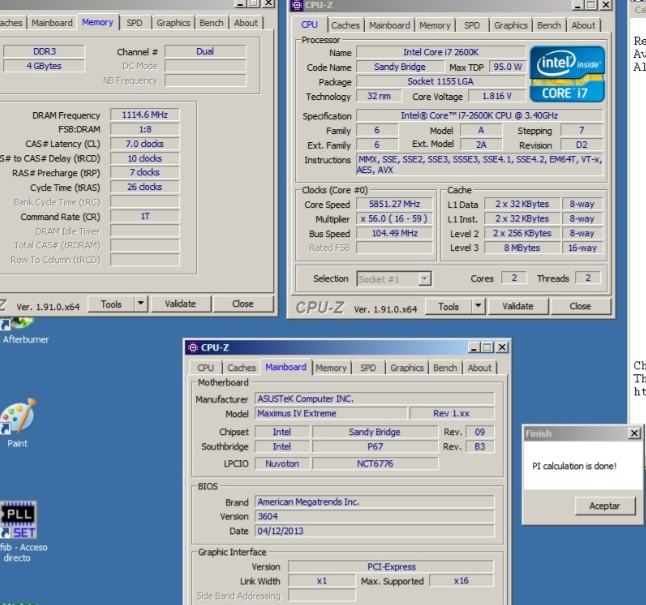Image resolution: width=646 pixels, height=605 pixels.
Task: Click the Mainboard CPU-Z title bar icon
Action: [x=192, y=347]
